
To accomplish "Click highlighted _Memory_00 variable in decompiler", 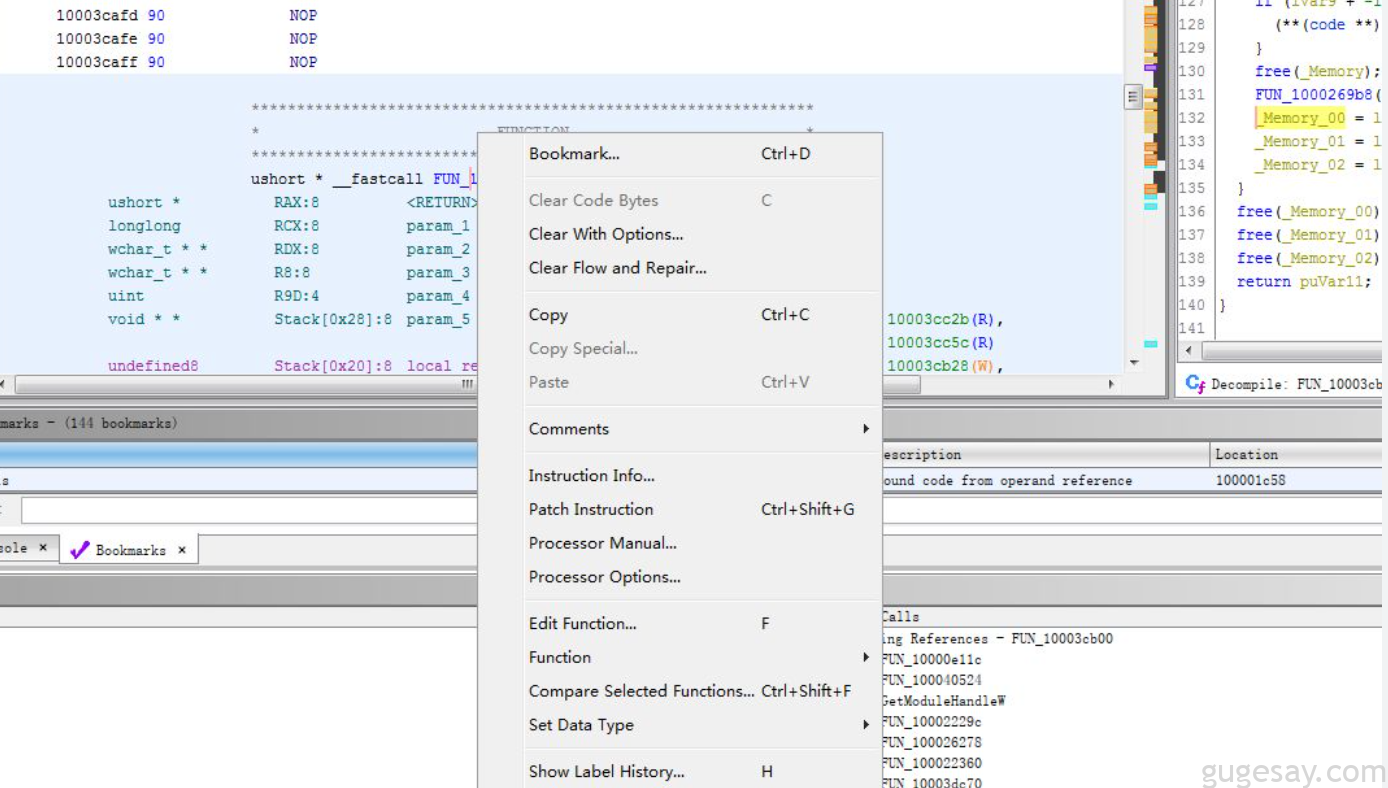I will point(1301,118).
